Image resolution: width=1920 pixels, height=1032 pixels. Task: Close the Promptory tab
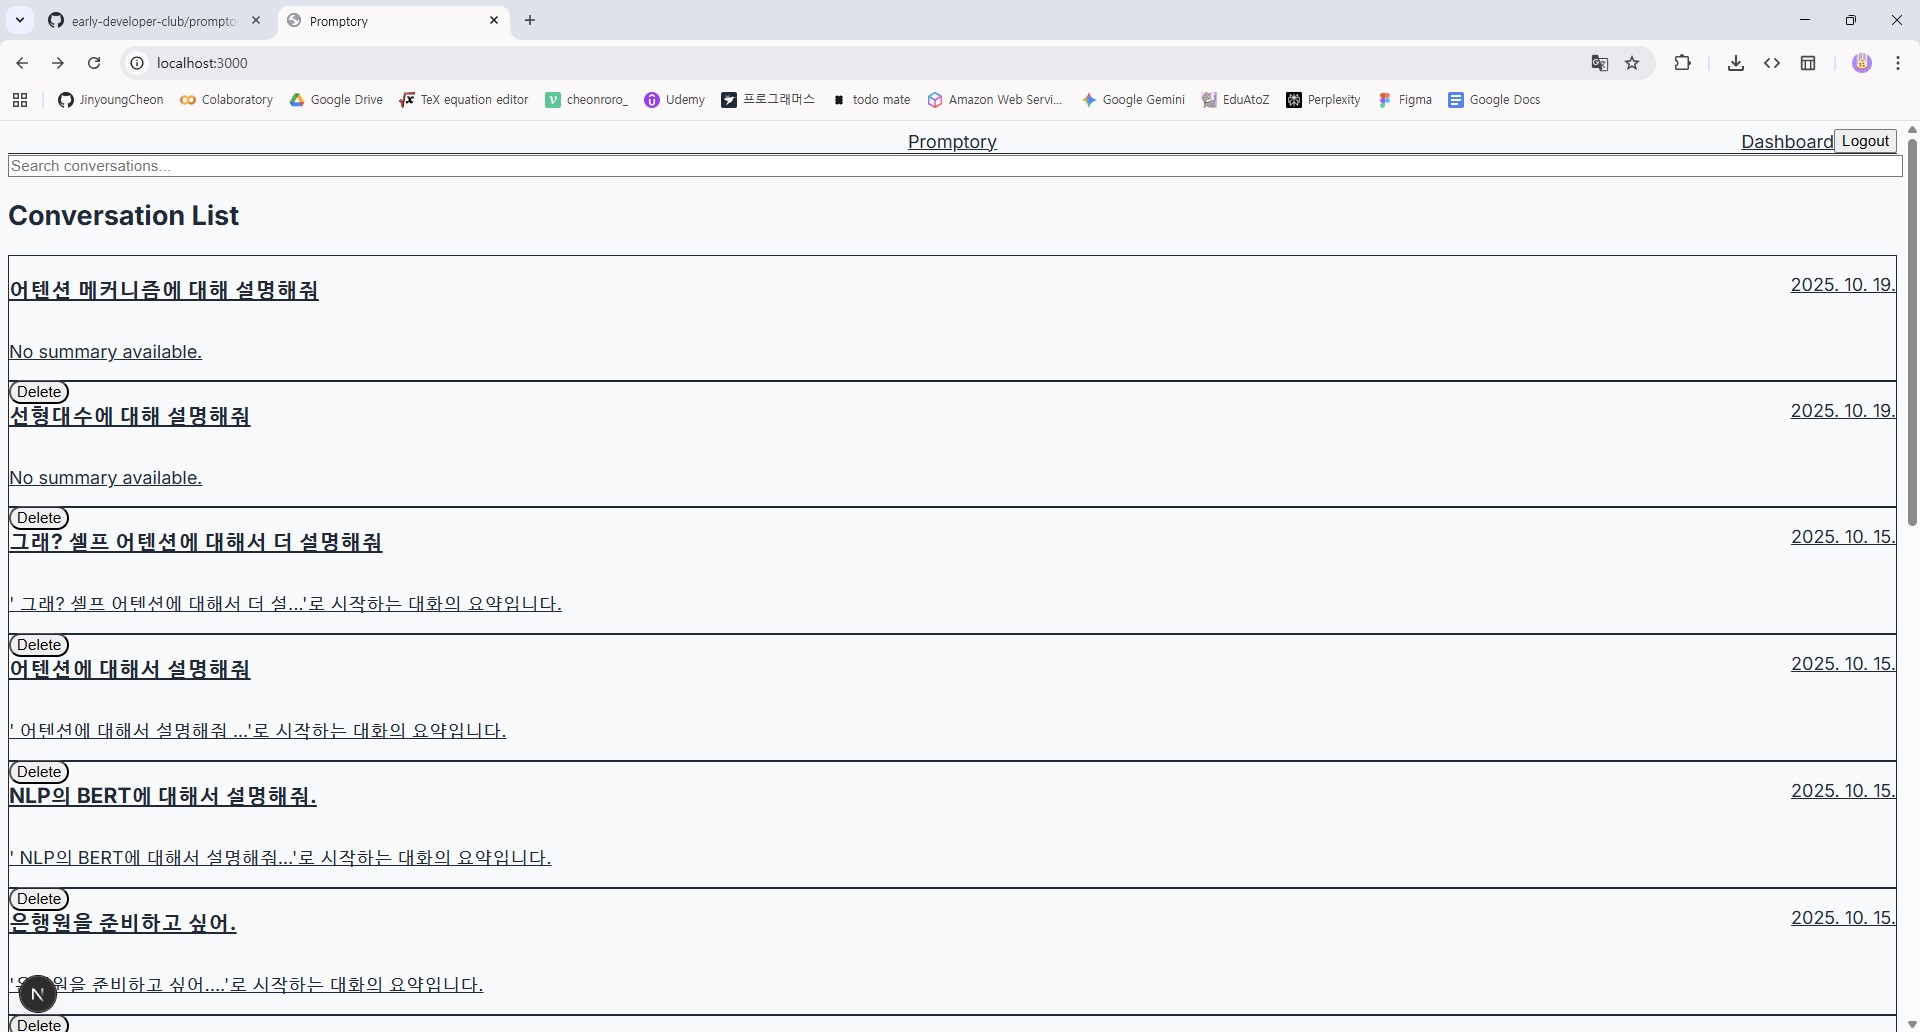(494, 20)
